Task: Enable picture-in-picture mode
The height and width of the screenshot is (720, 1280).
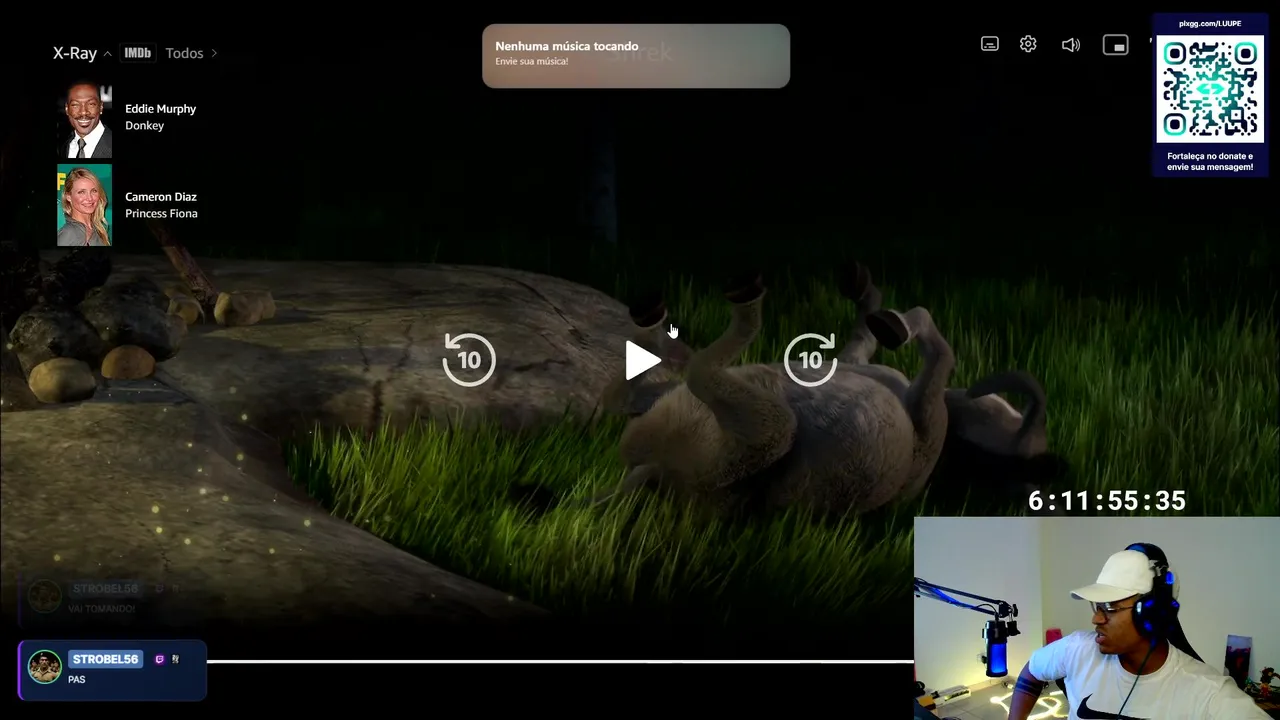Action: click(x=1115, y=45)
